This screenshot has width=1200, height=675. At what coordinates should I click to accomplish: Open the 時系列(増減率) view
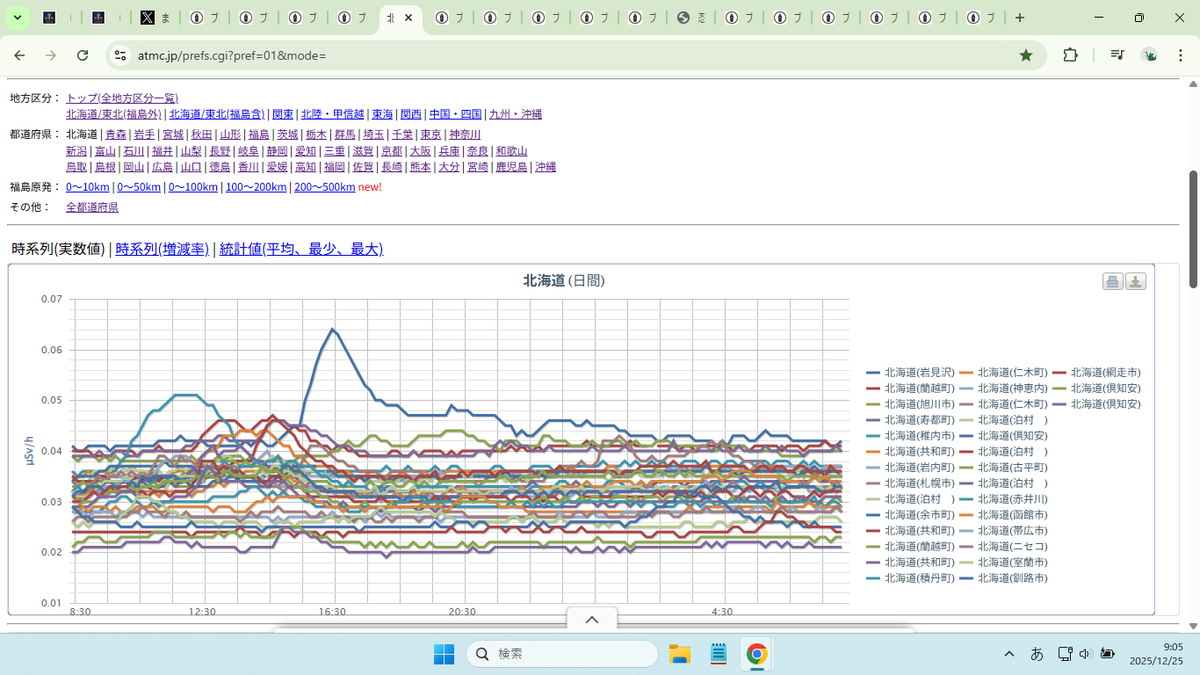click(160, 249)
